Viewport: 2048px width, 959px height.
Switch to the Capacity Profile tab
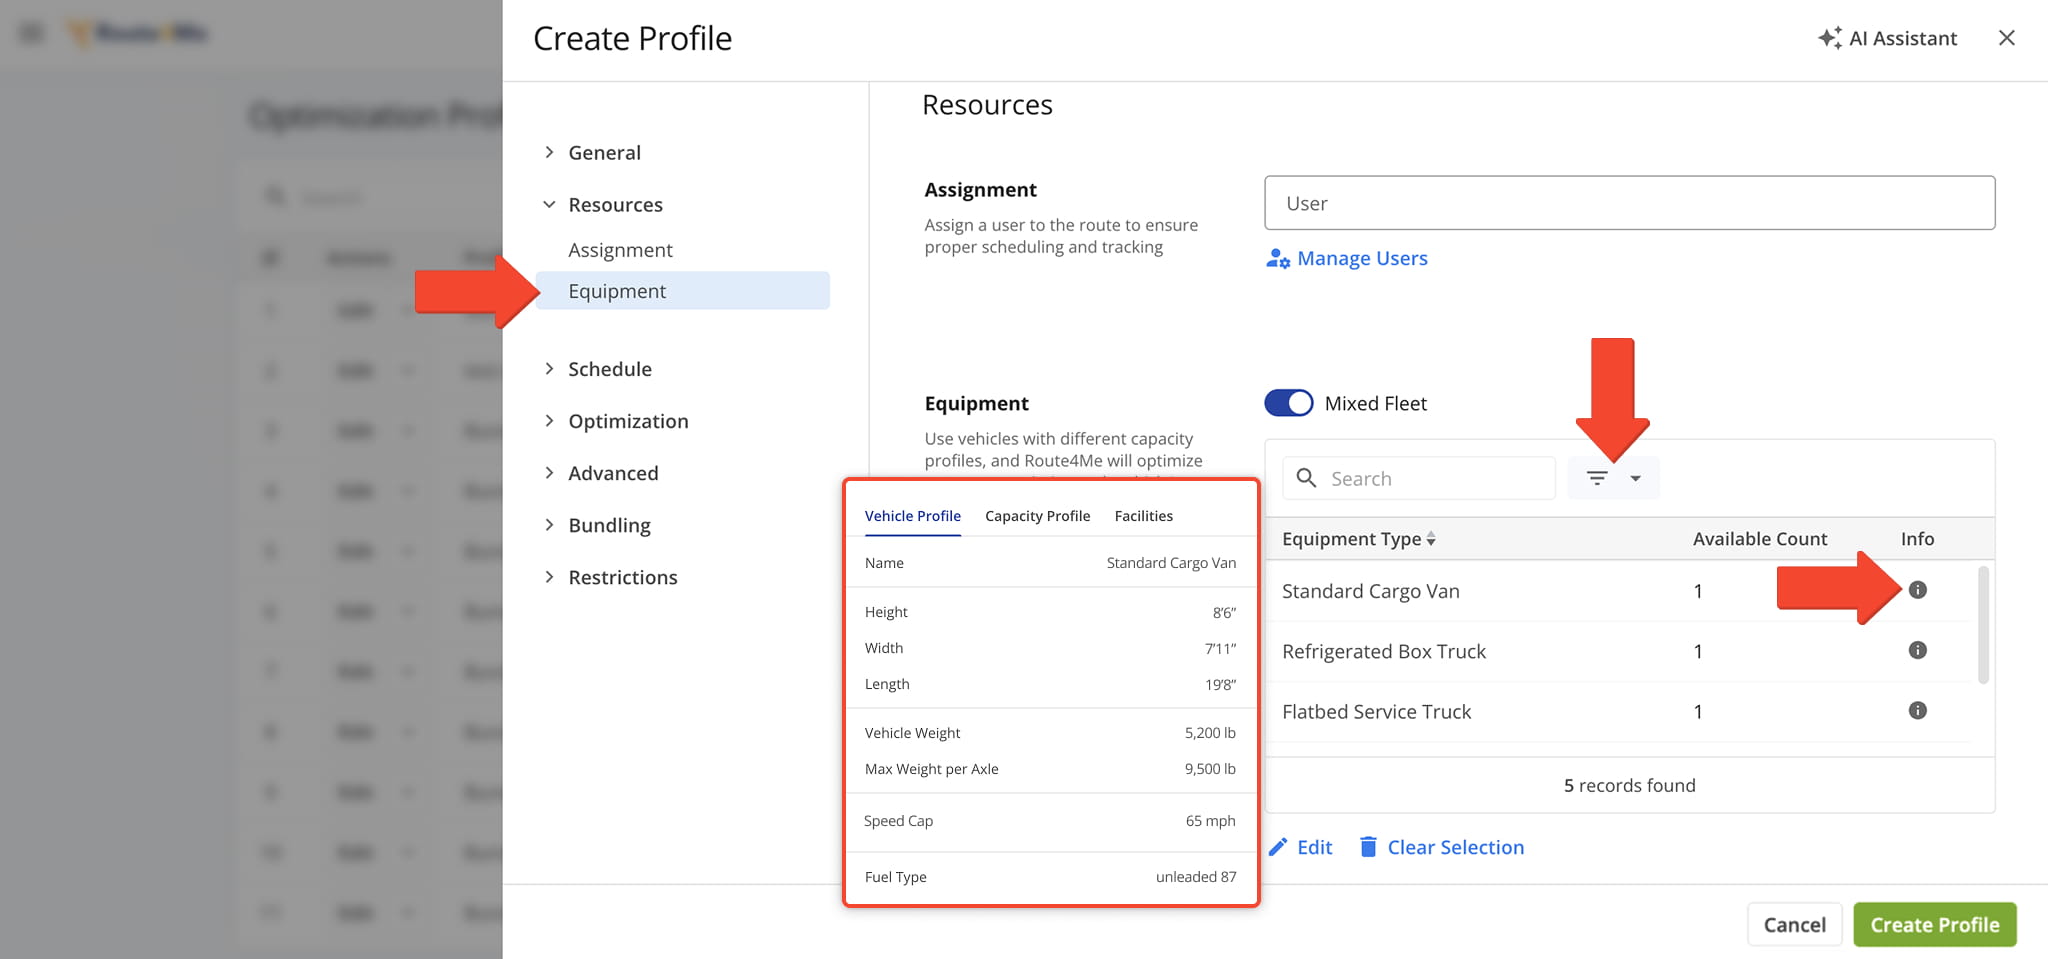(x=1037, y=516)
